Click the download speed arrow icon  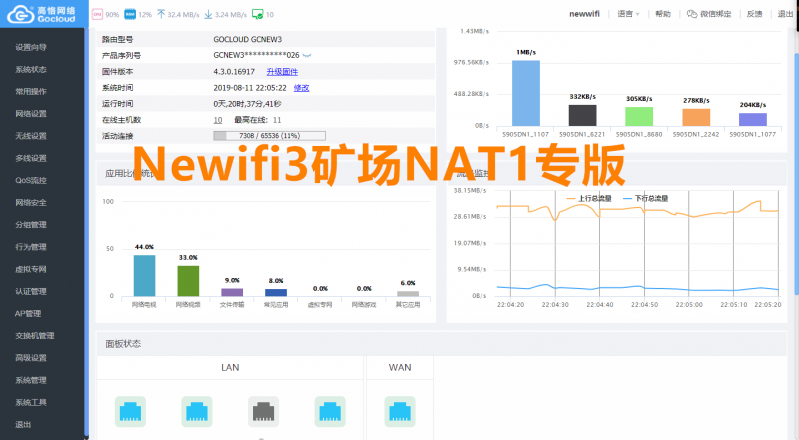coord(208,14)
